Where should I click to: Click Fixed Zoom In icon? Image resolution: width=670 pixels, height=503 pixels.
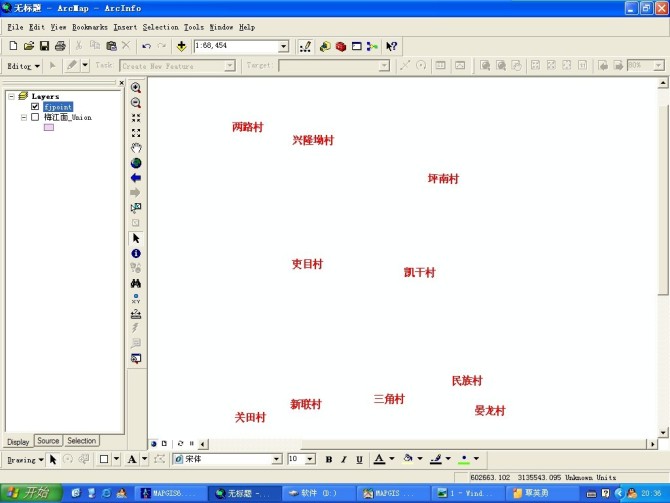[136, 118]
